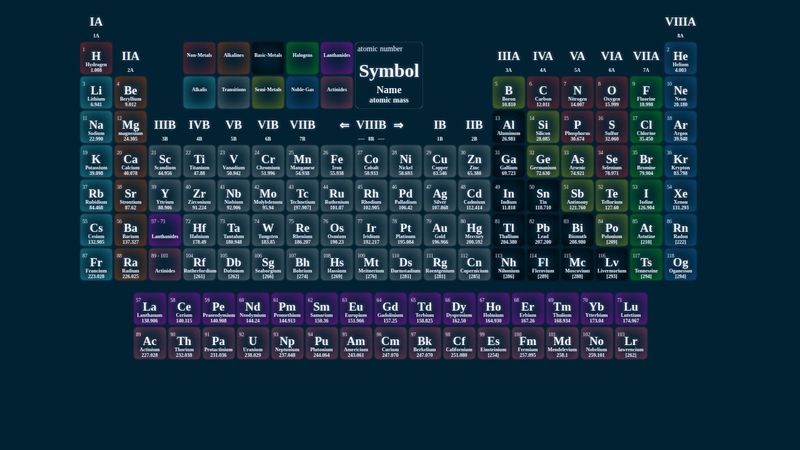800x450 pixels.
Task: Open the Helium element tile
Action: 680,59
